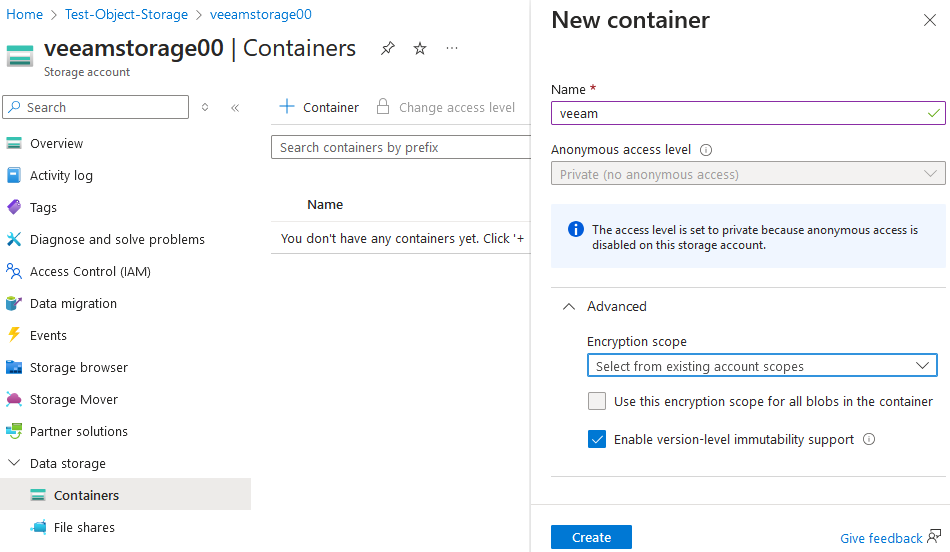Image resolution: width=950 pixels, height=552 pixels.
Task: Click the plus icon to add a container
Action: tap(287, 107)
